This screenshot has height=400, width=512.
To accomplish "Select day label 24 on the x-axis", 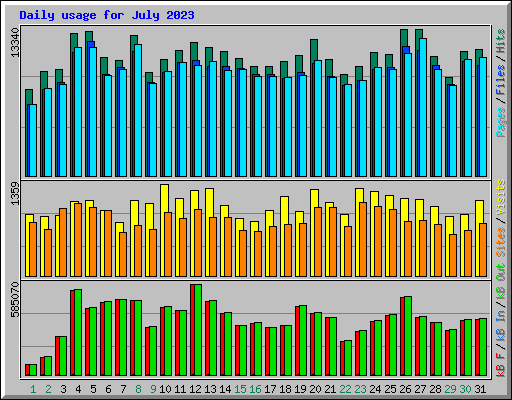I will [x=375, y=389].
